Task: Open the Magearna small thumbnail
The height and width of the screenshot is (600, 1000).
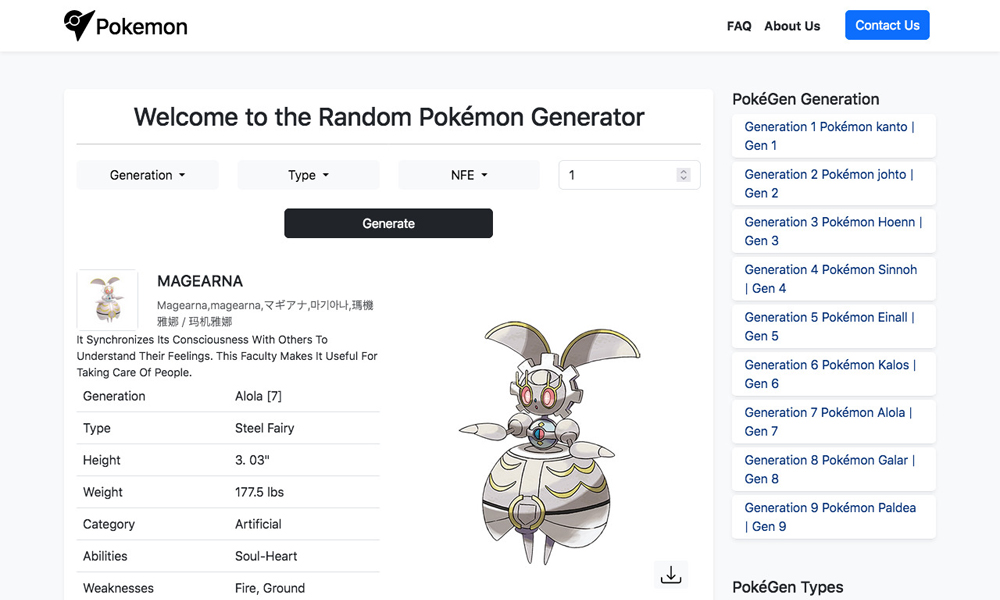Action: pos(107,300)
